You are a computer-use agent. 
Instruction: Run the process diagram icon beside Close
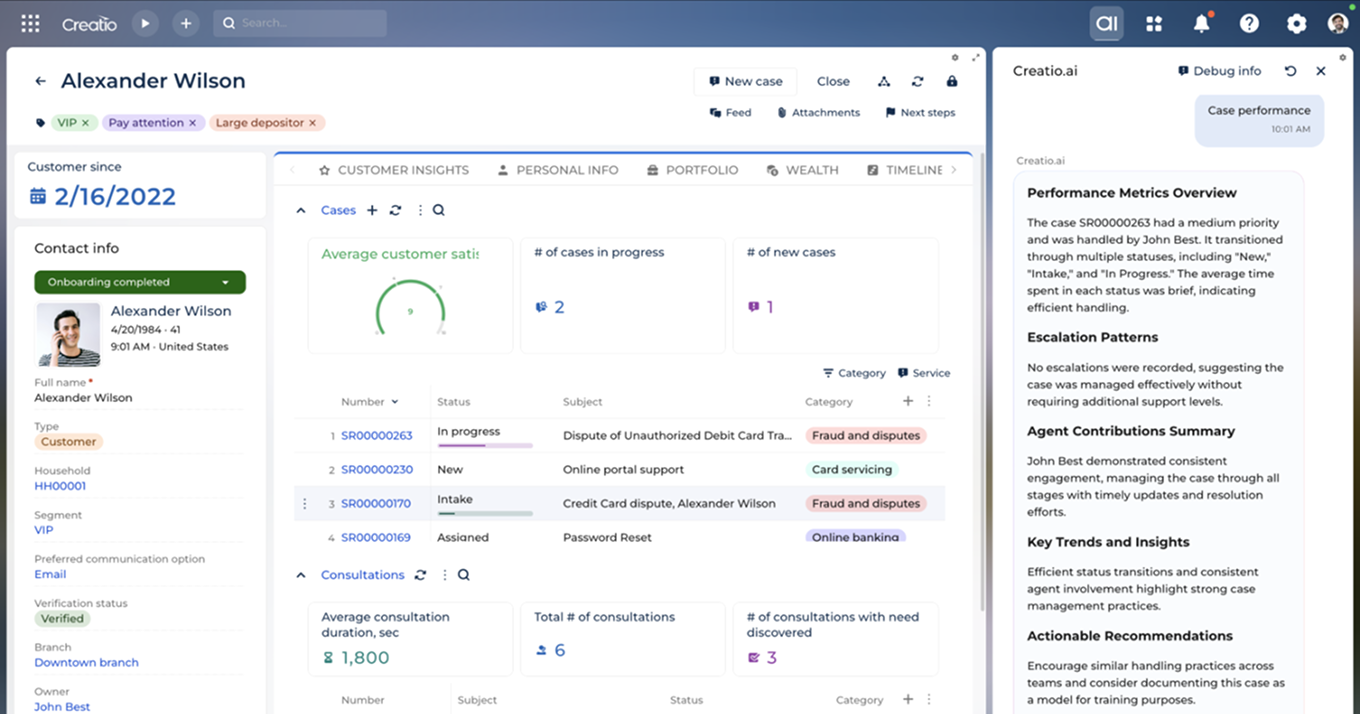[x=883, y=81]
